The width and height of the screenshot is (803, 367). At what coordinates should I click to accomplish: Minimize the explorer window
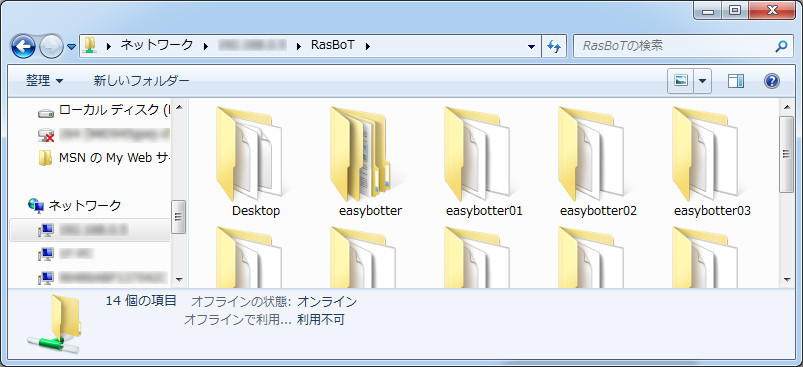(x=708, y=10)
